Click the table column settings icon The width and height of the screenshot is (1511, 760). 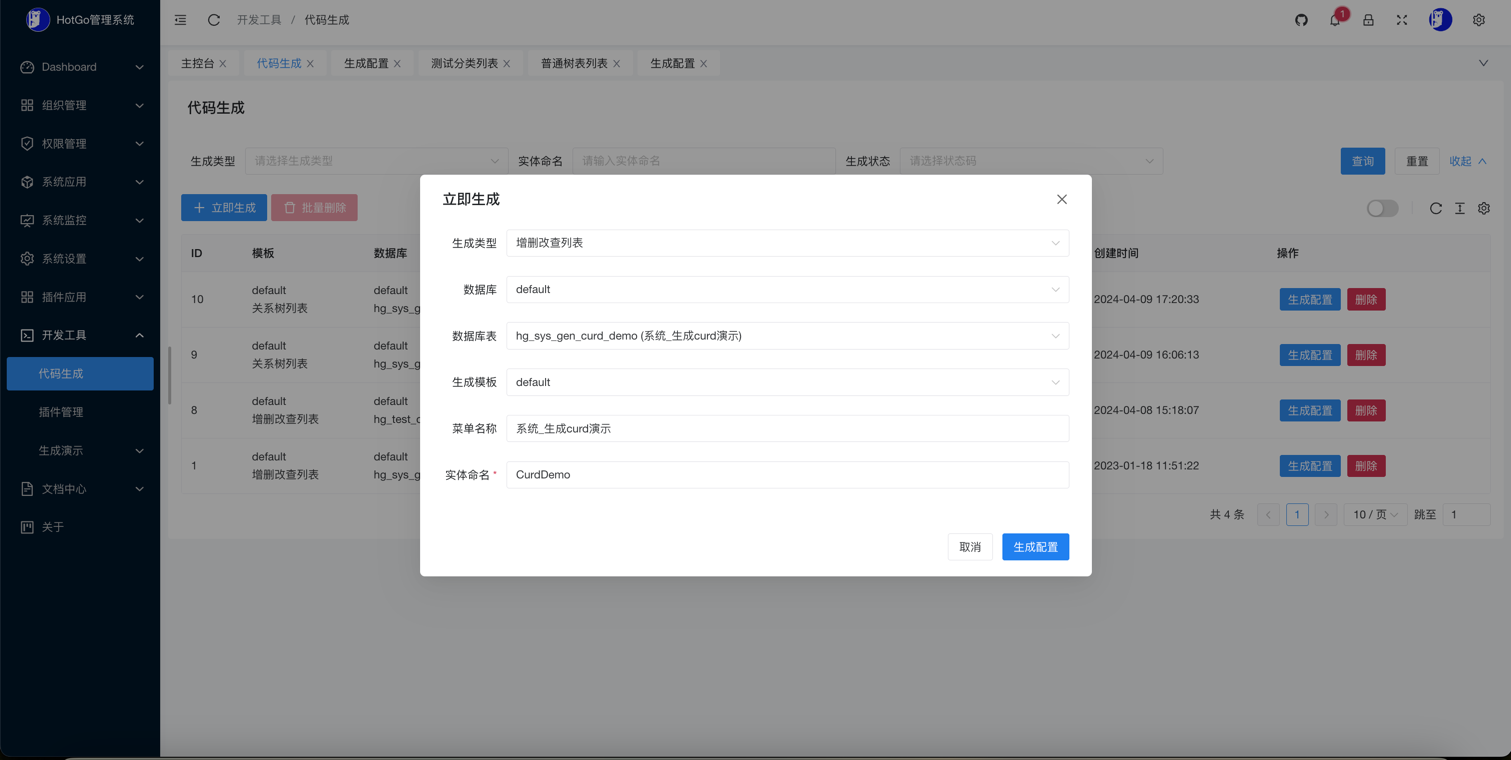point(1484,208)
